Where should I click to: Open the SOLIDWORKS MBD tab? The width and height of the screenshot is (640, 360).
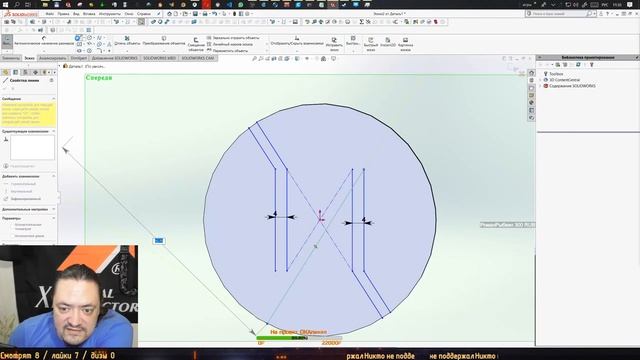(159, 58)
